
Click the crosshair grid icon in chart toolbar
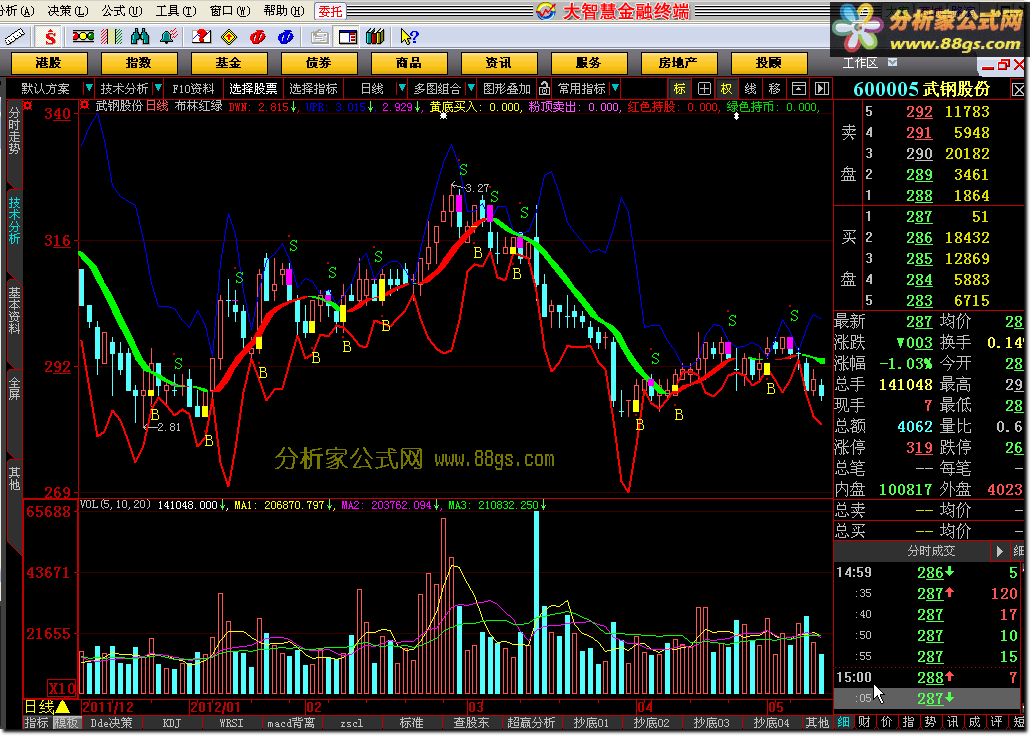(704, 88)
